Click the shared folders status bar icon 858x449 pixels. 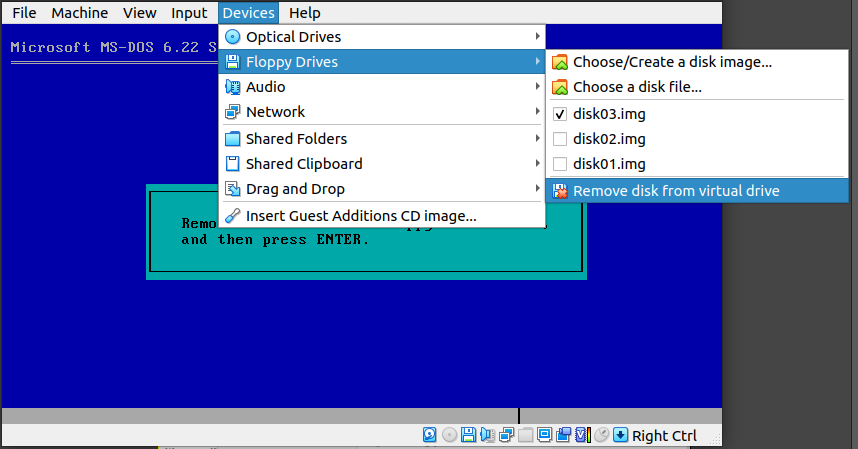pos(525,435)
